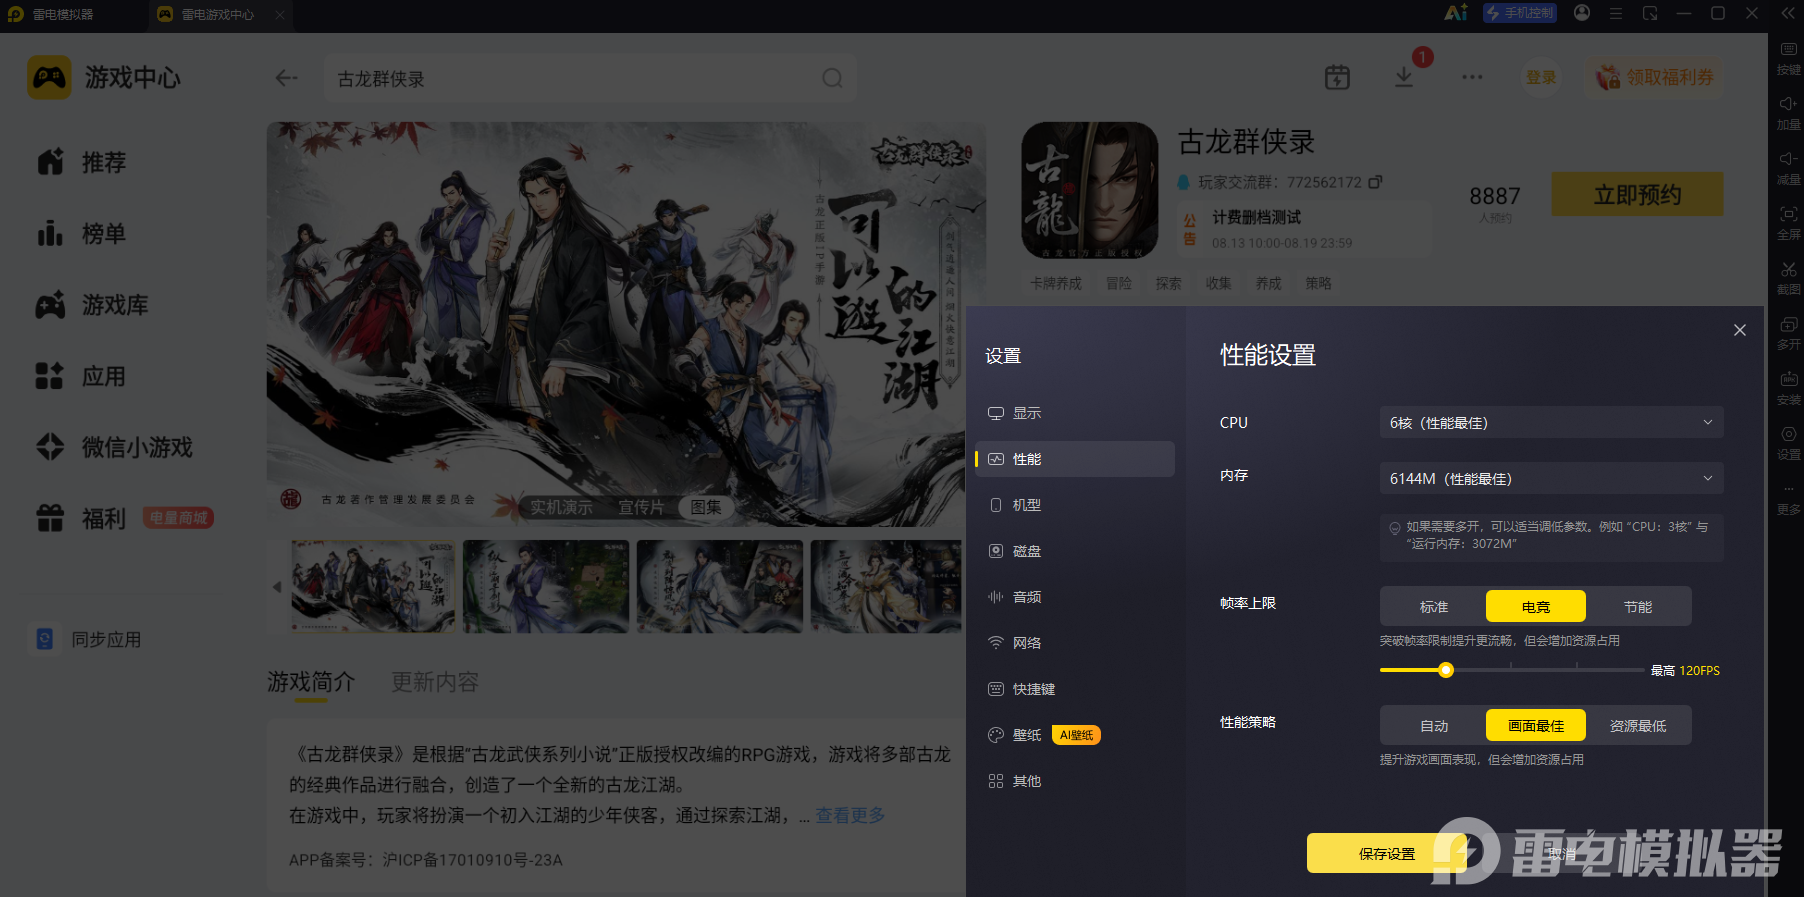Click 同步应用 sync apps icon
The height and width of the screenshot is (897, 1804).
(x=45, y=639)
